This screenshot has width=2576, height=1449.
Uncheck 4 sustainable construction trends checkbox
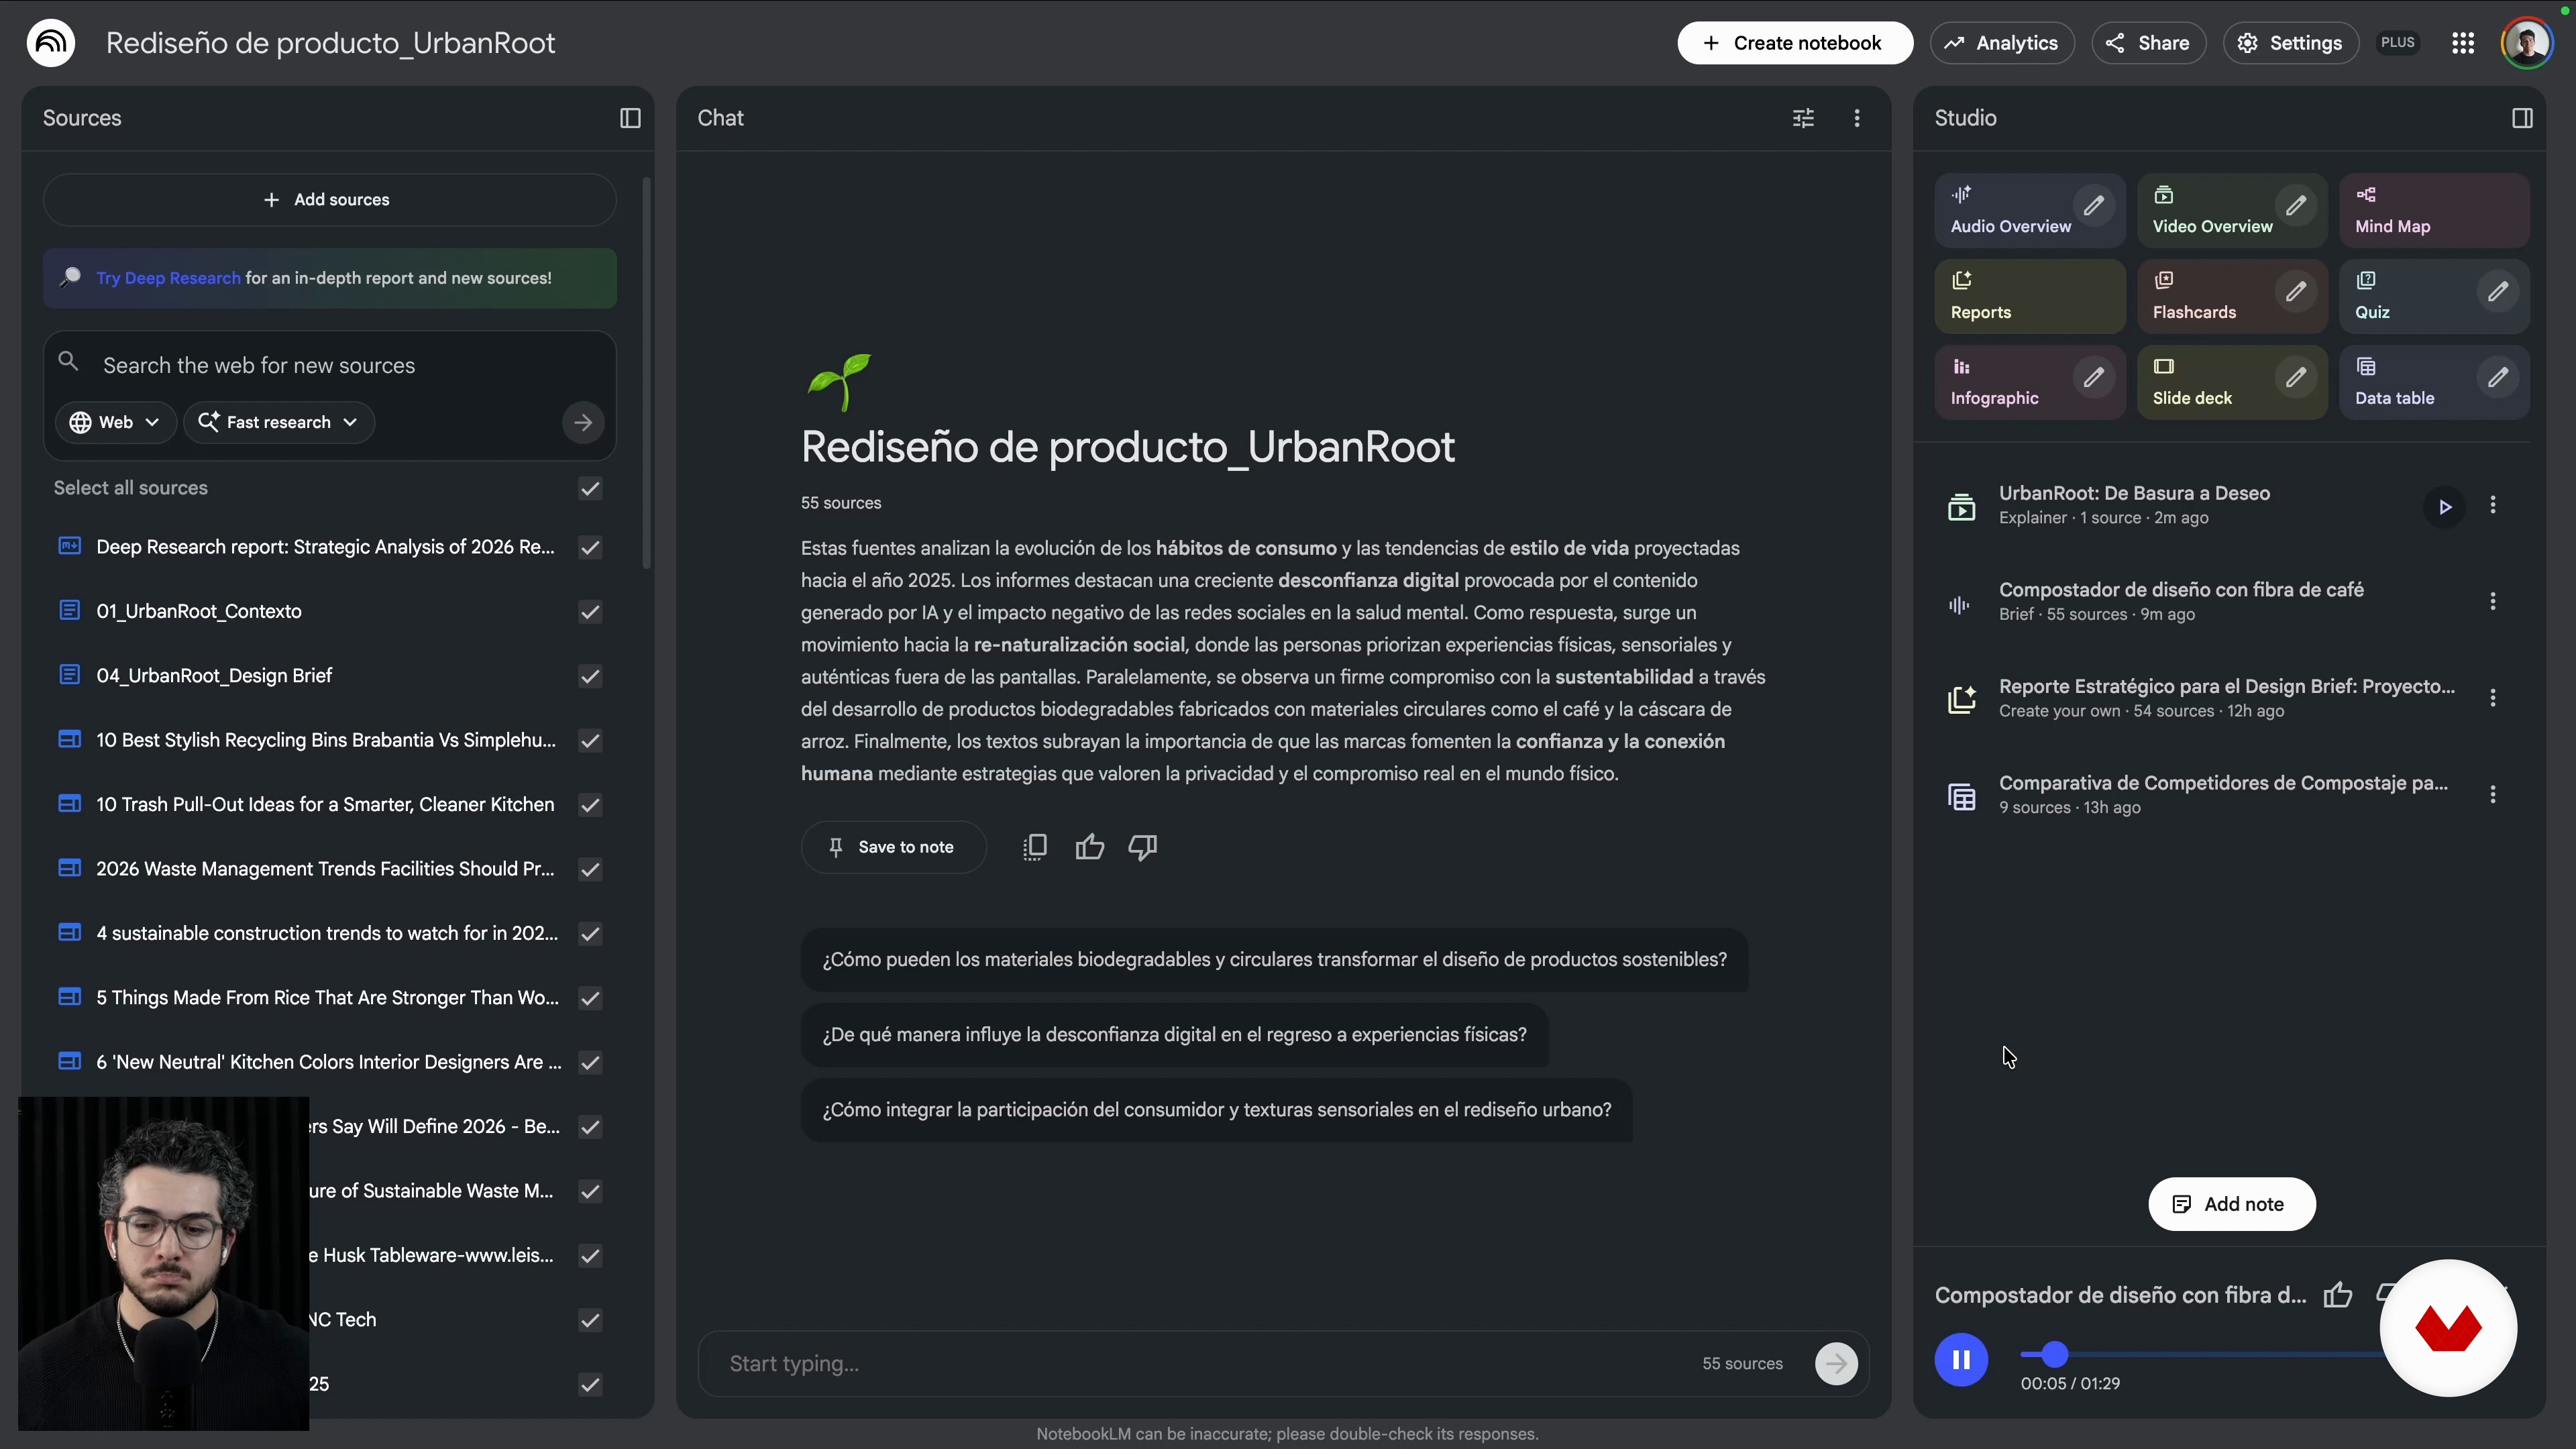coord(590,934)
